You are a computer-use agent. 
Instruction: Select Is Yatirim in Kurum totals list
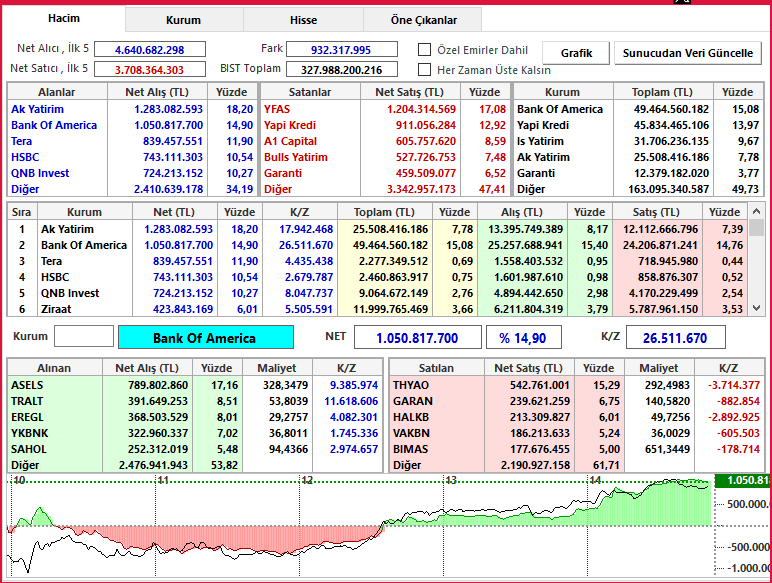540,141
